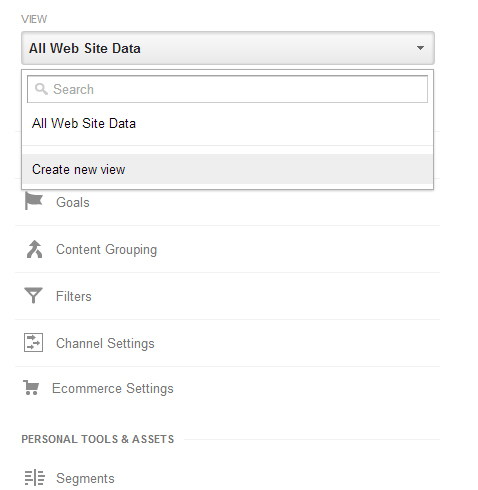478x490 pixels.
Task: Click the Goals flag icon
Action: (x=34, y=201)
